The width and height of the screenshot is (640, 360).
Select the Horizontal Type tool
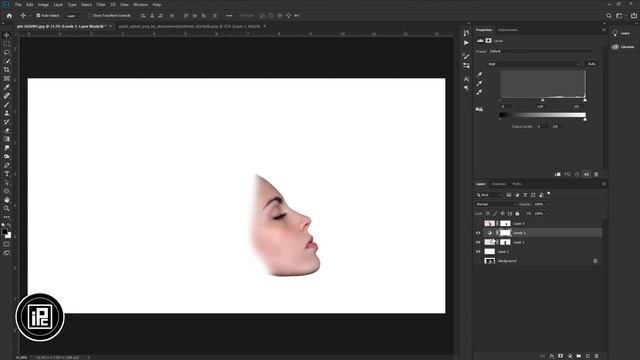click(7, 174)
